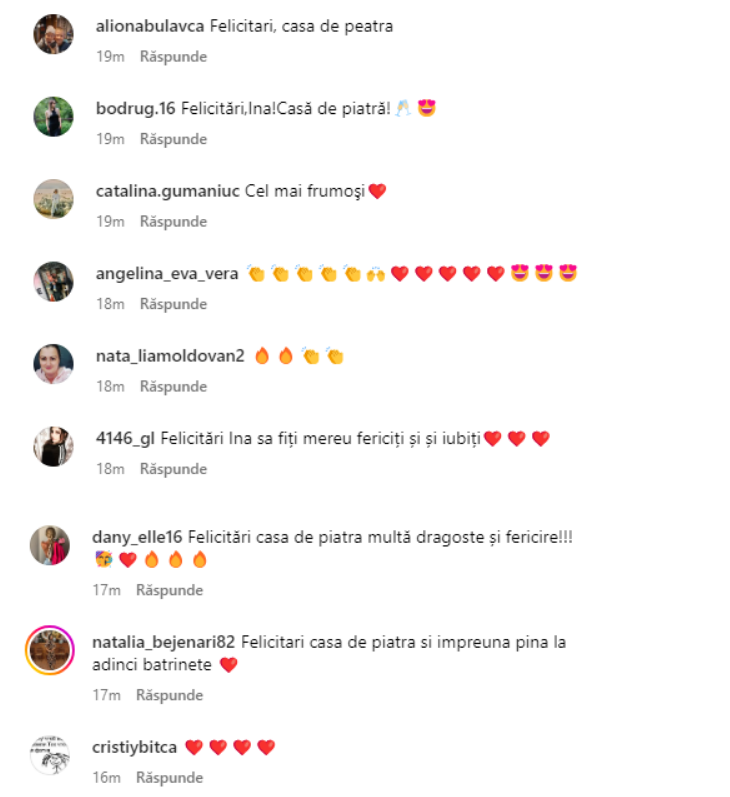Click the 17m timestamp on natalia_bejenari82's comment
Image resolution: width=730 pixels, height=797 pixels.
tap(107, 695)
